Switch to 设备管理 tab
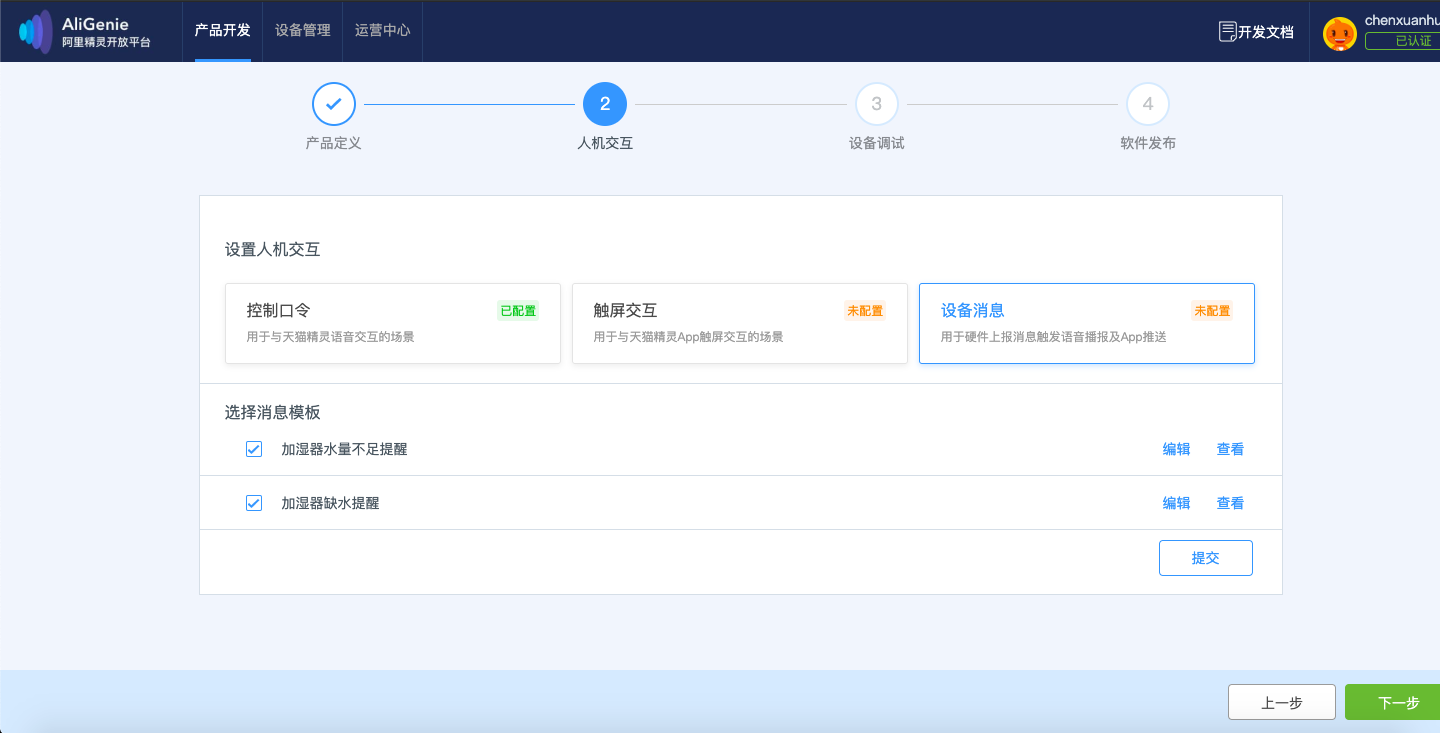 coord(303,31)
